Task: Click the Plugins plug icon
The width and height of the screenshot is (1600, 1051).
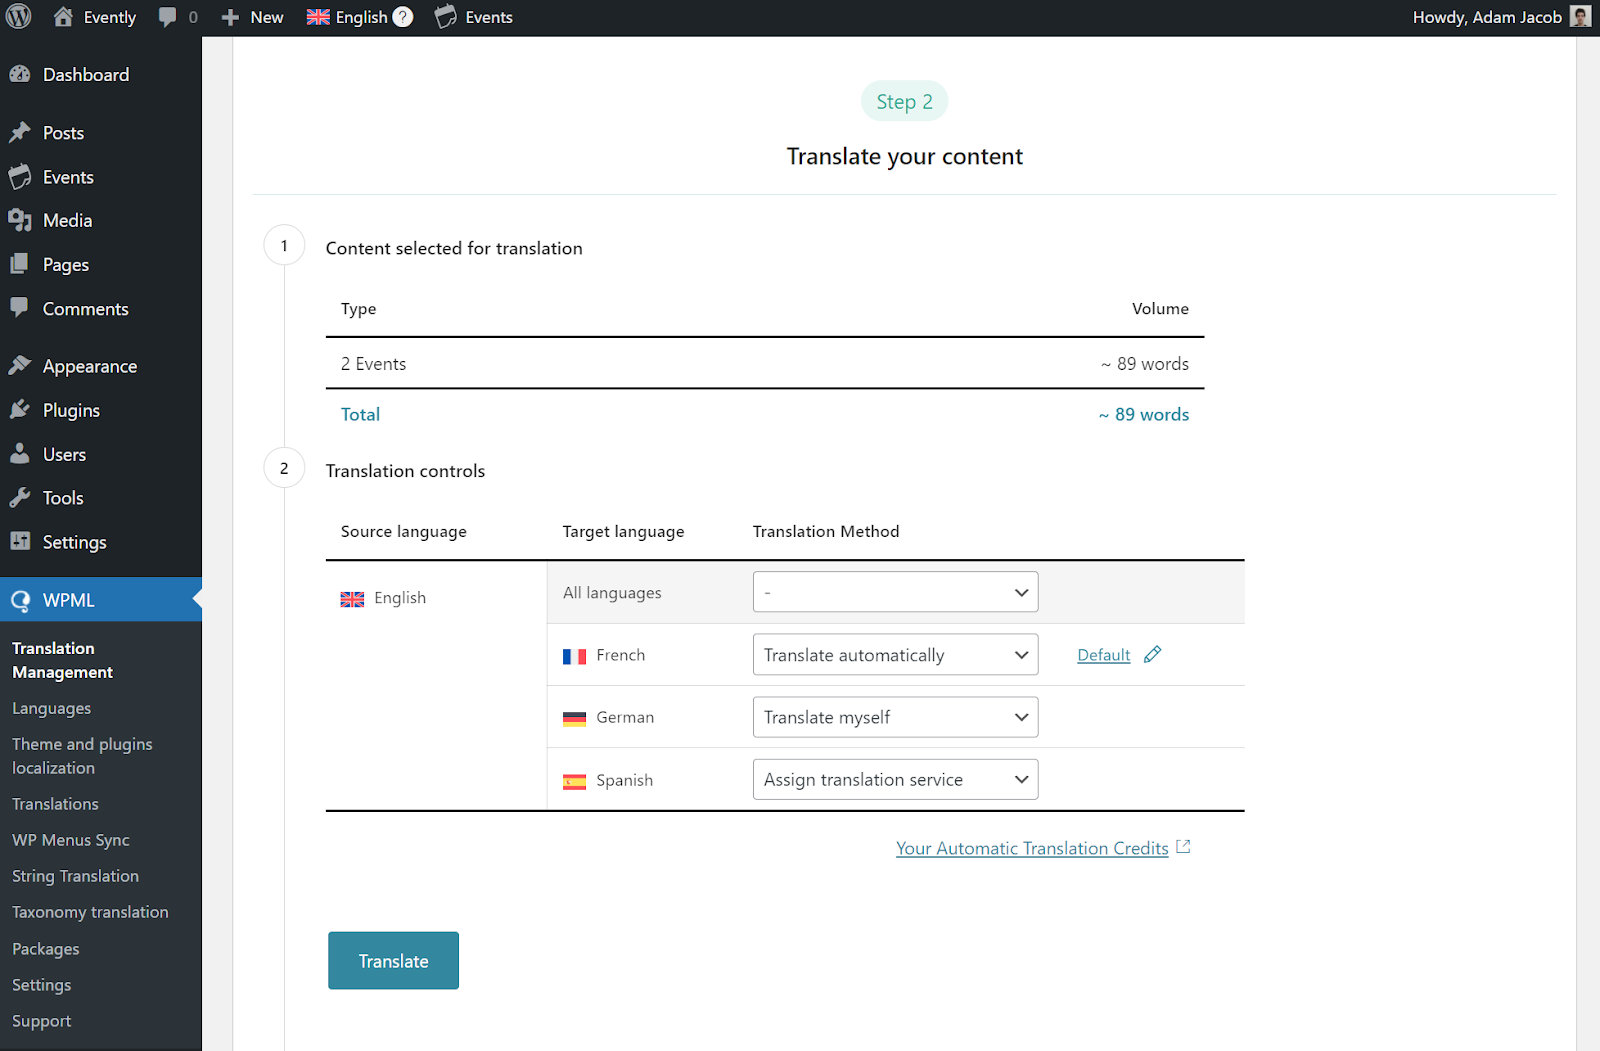Action: (x=22, y=410)
